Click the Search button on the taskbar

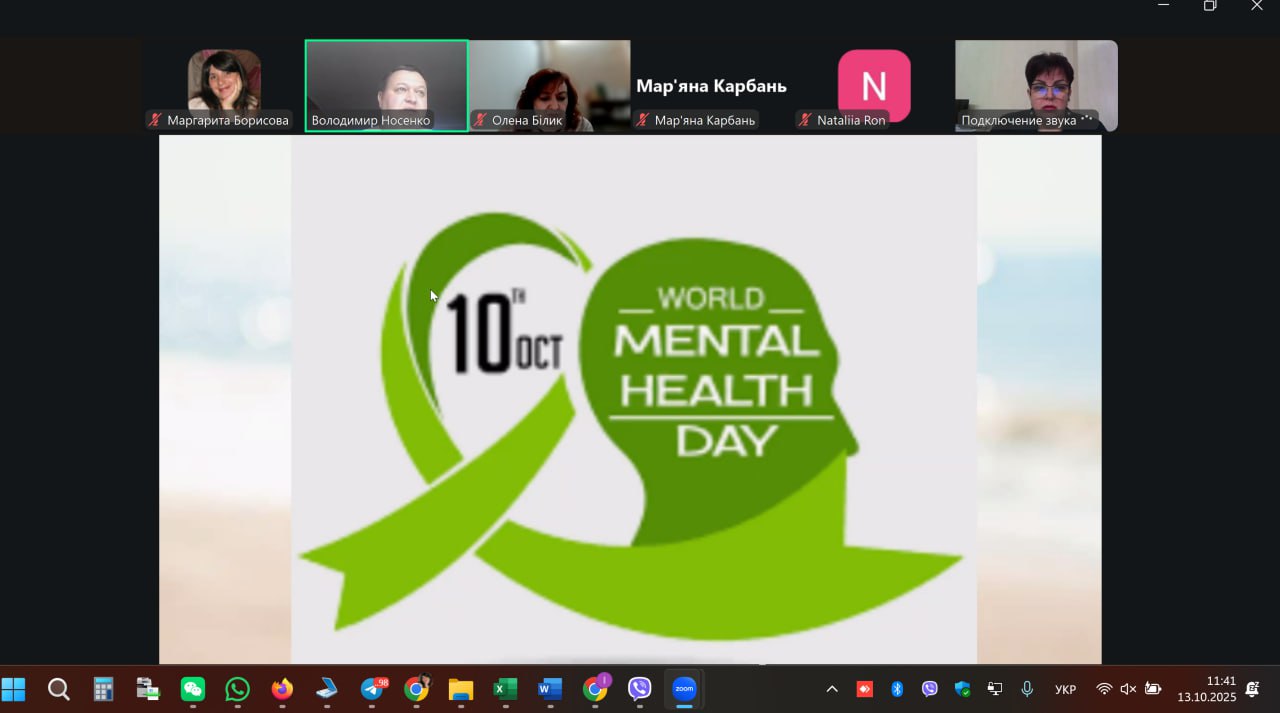tap(59, 689)
